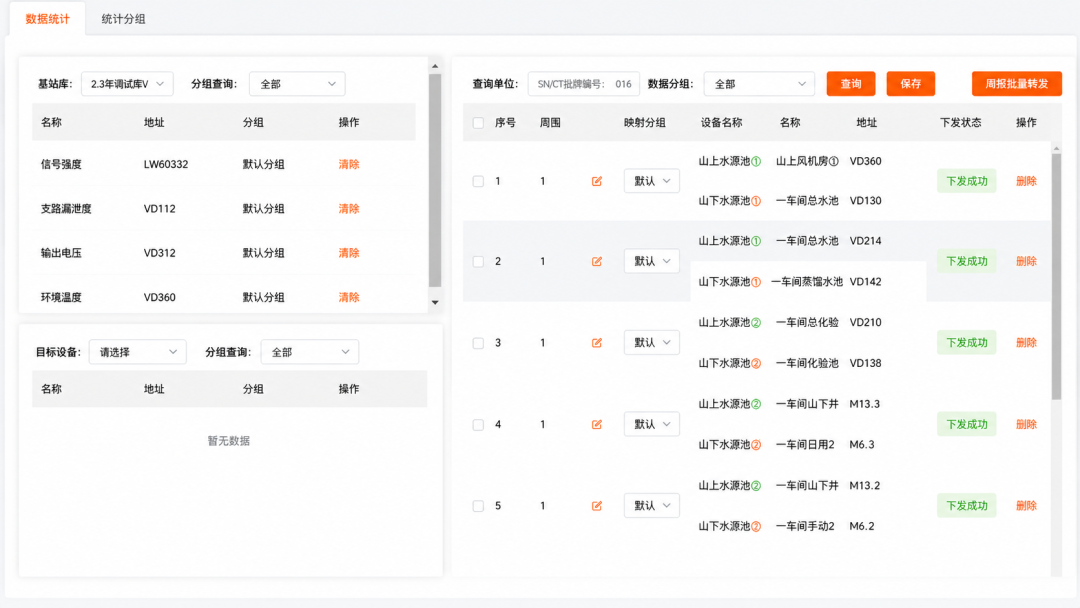Viewport: 1080px width, 608px height.
Task: Click the 周报批量转发 button
Action: click(1017, 84)
